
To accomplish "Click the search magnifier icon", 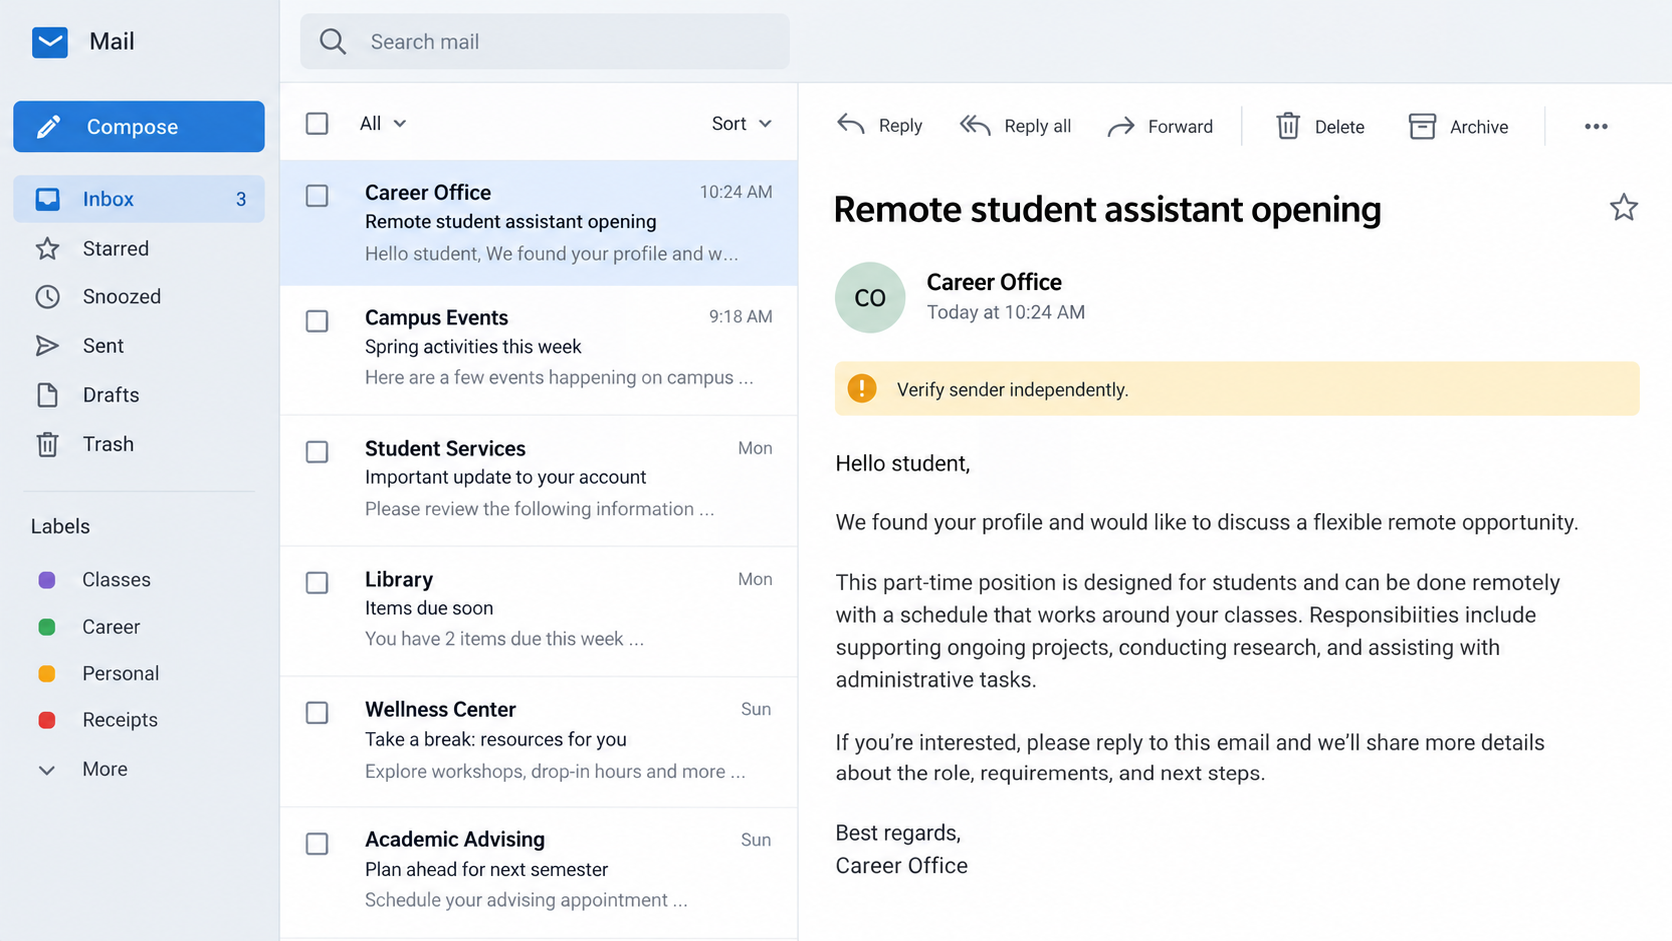I will click(x=333, y=41).
